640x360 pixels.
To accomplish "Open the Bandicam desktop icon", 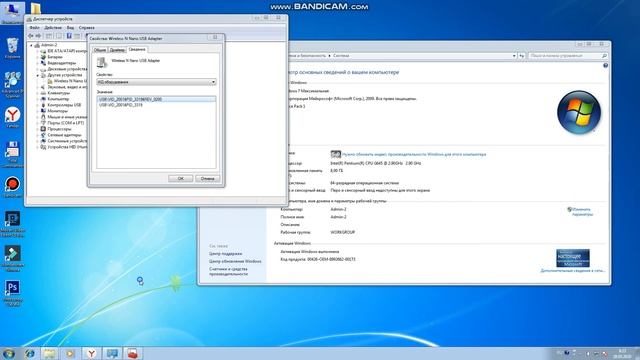I will pyautogui.click(x=13, y=187).
